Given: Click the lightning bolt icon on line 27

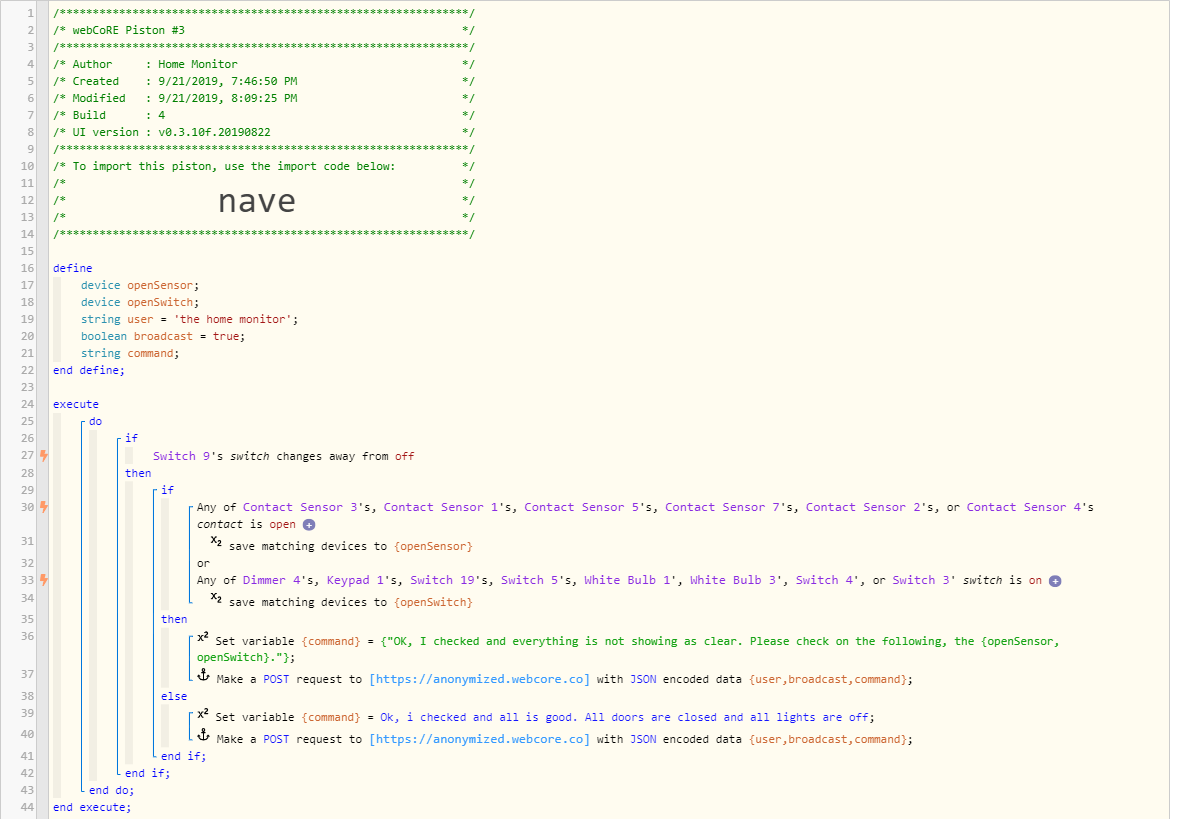Looking at the screenshot, I should (x=44, y=455).
